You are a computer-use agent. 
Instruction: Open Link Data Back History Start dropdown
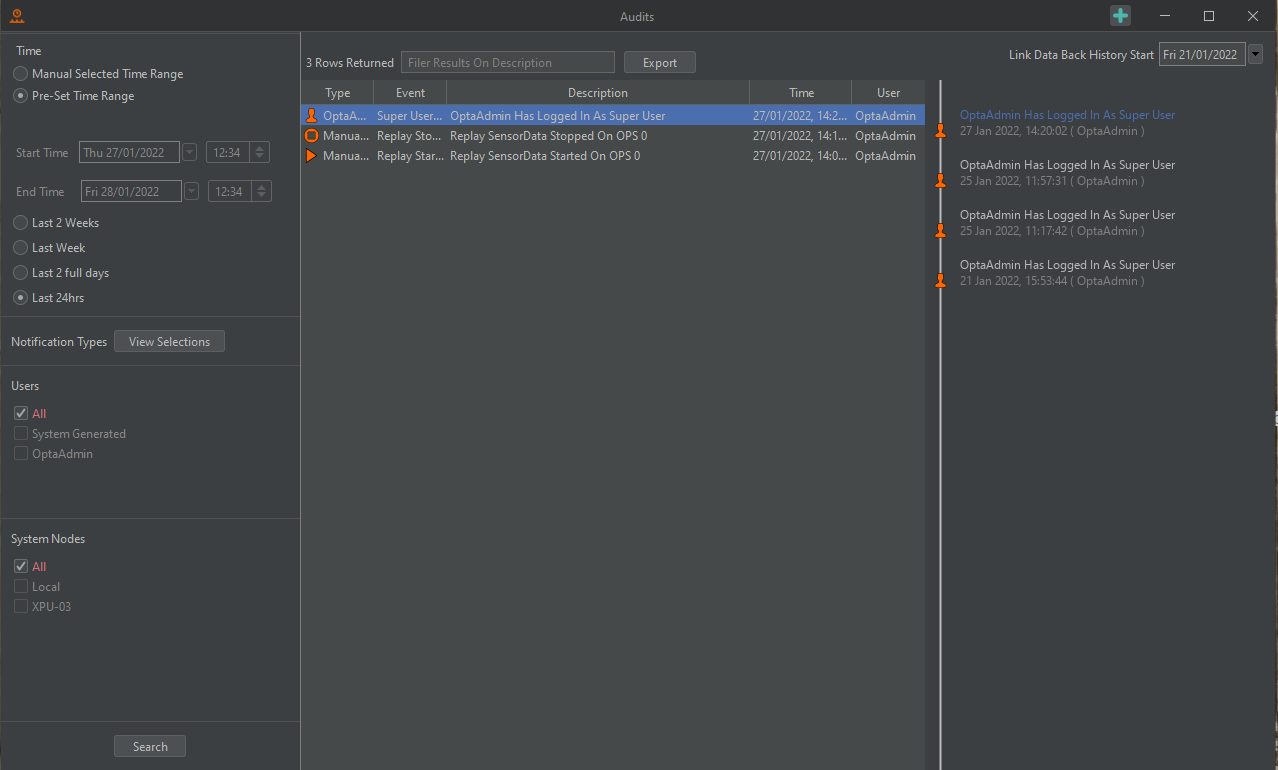point(1255,55)
